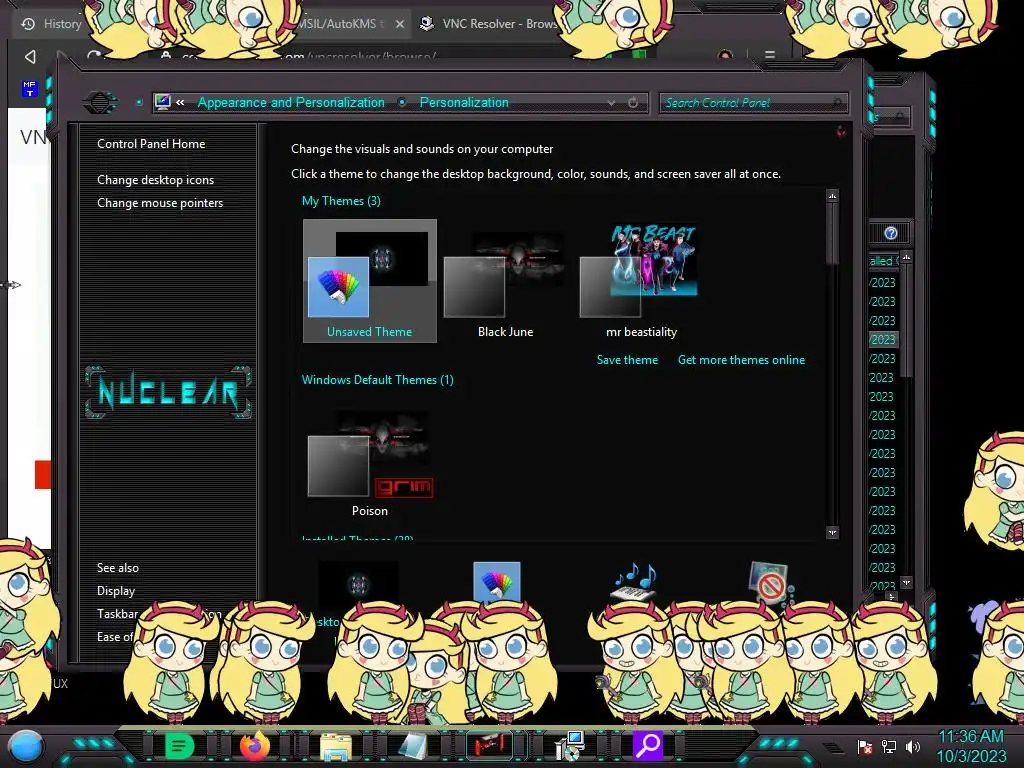1024x768 pixels.
Task: Open the Window Color rainbow swatch icon
Action: click(496, 581)
